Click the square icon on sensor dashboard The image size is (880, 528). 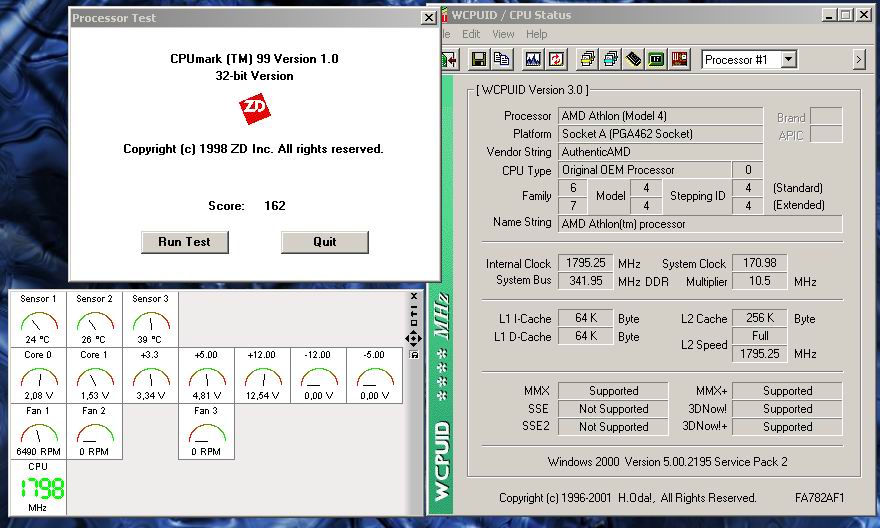414,323
